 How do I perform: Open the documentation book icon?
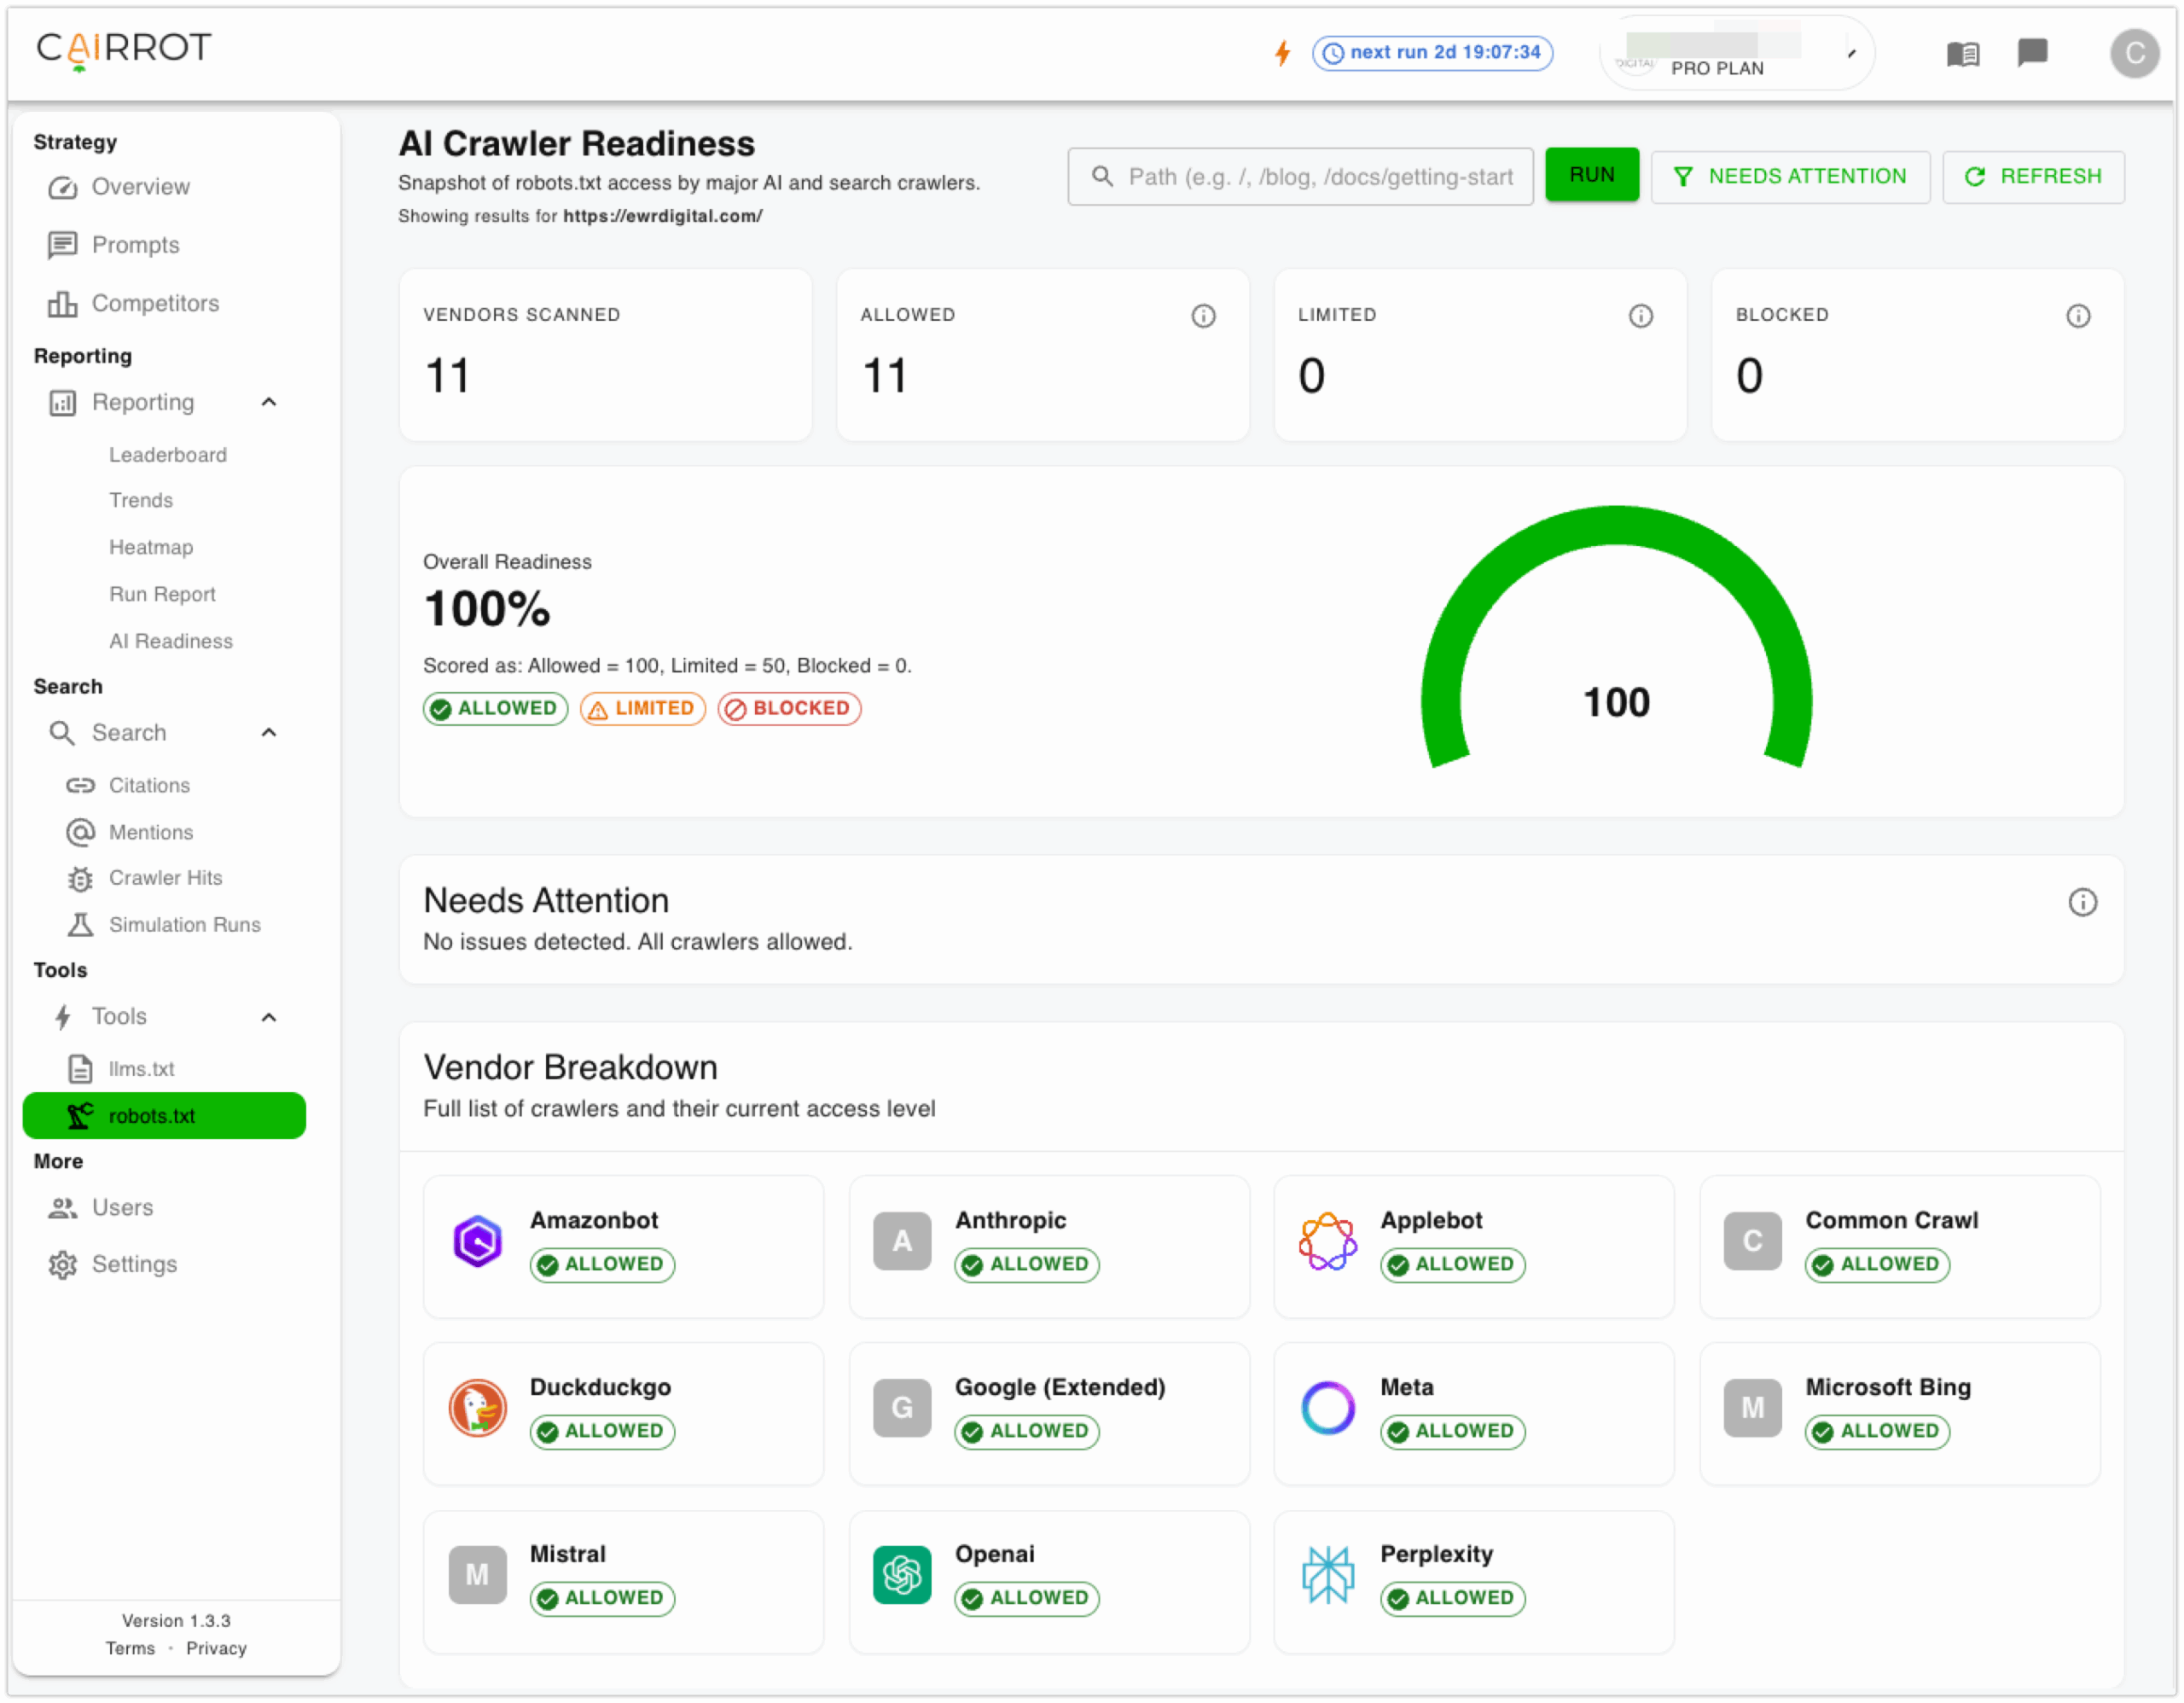[1962, 53]
